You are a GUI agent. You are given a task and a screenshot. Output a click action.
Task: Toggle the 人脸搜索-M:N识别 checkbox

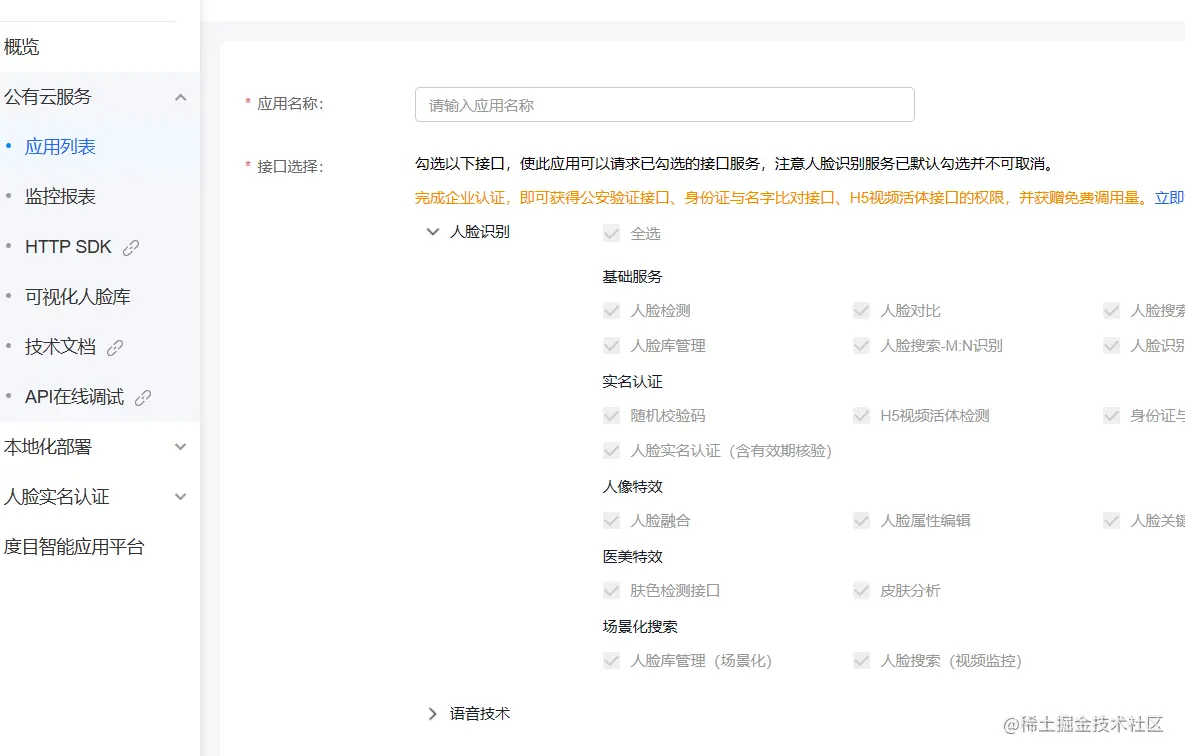coord(861,345)
